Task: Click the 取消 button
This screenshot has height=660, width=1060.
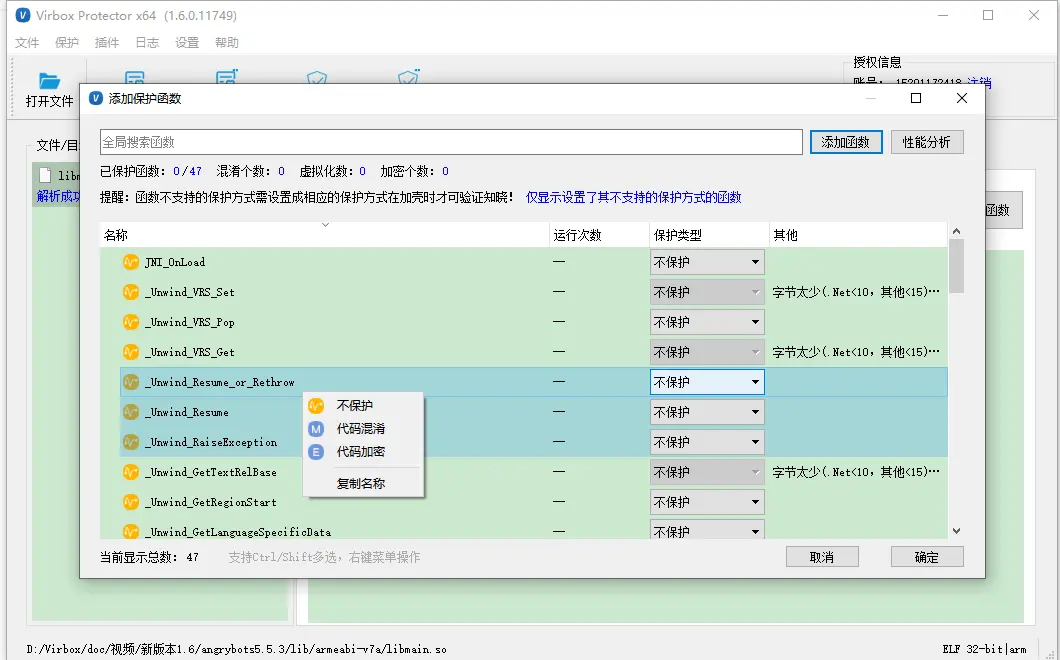Action: point(822,557)
